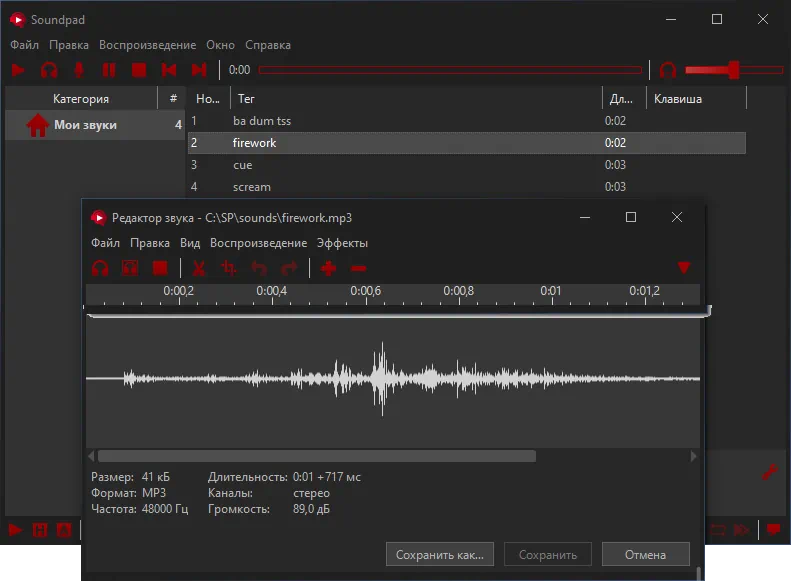This screenshot has height=581, width=791.
Task: Click the red plus zoom-in icon
Action: point(328,268)
